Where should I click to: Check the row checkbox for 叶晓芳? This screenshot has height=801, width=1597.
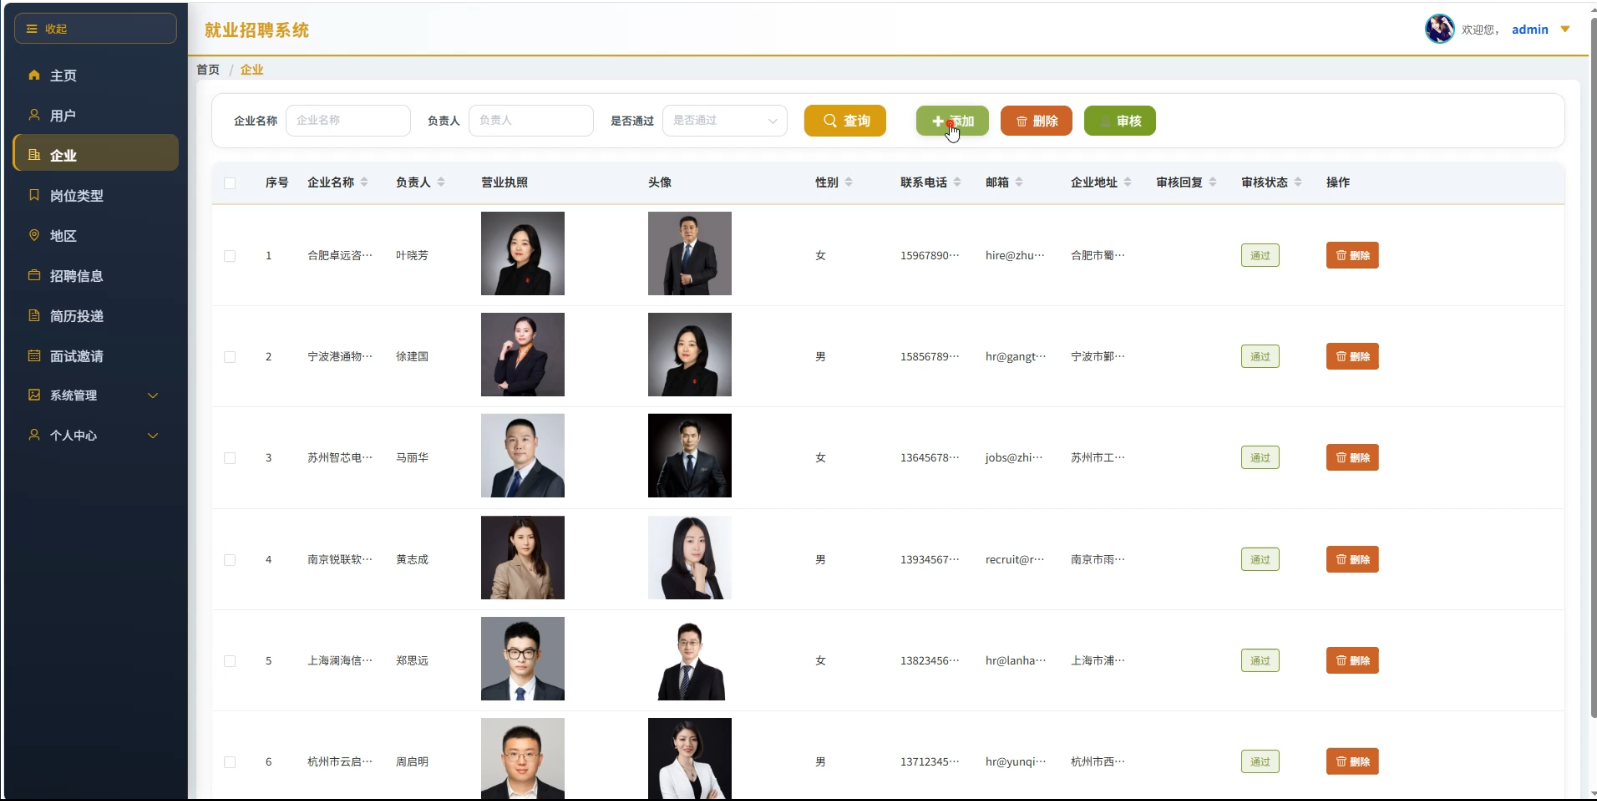(x=230, y=256)
